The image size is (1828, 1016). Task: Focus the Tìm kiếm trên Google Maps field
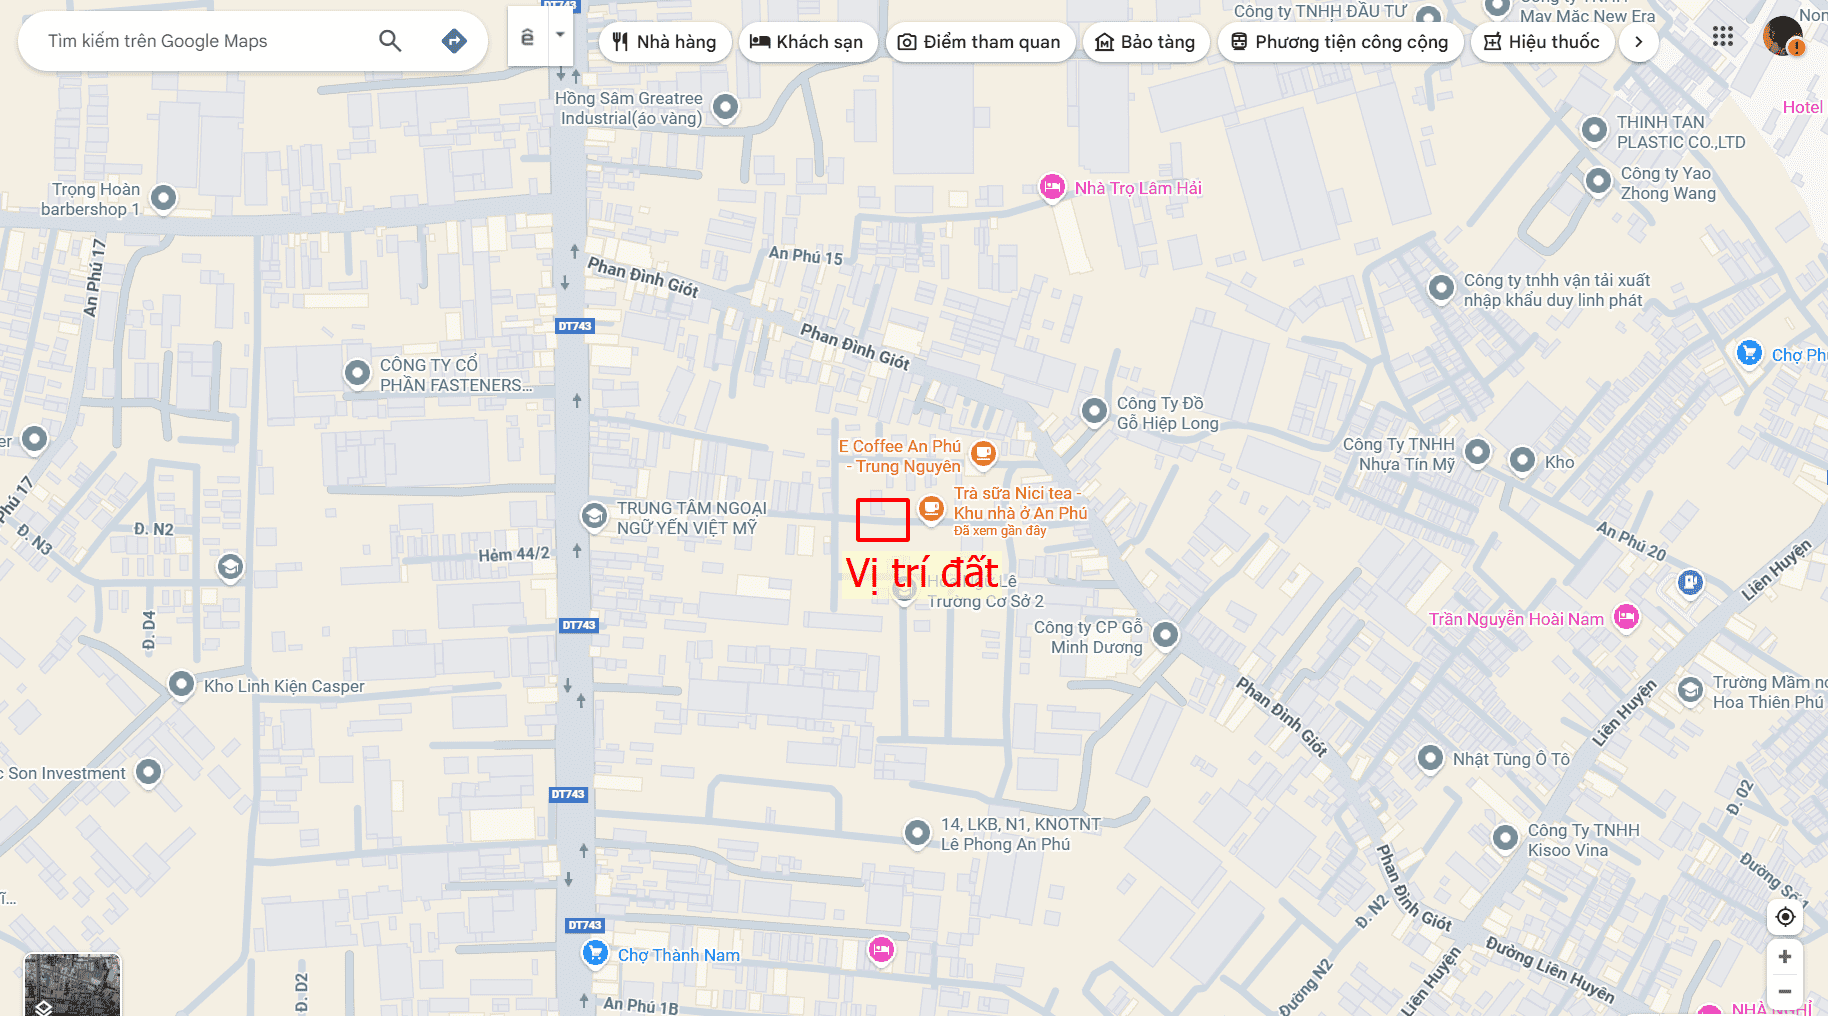tap(200, 41)
